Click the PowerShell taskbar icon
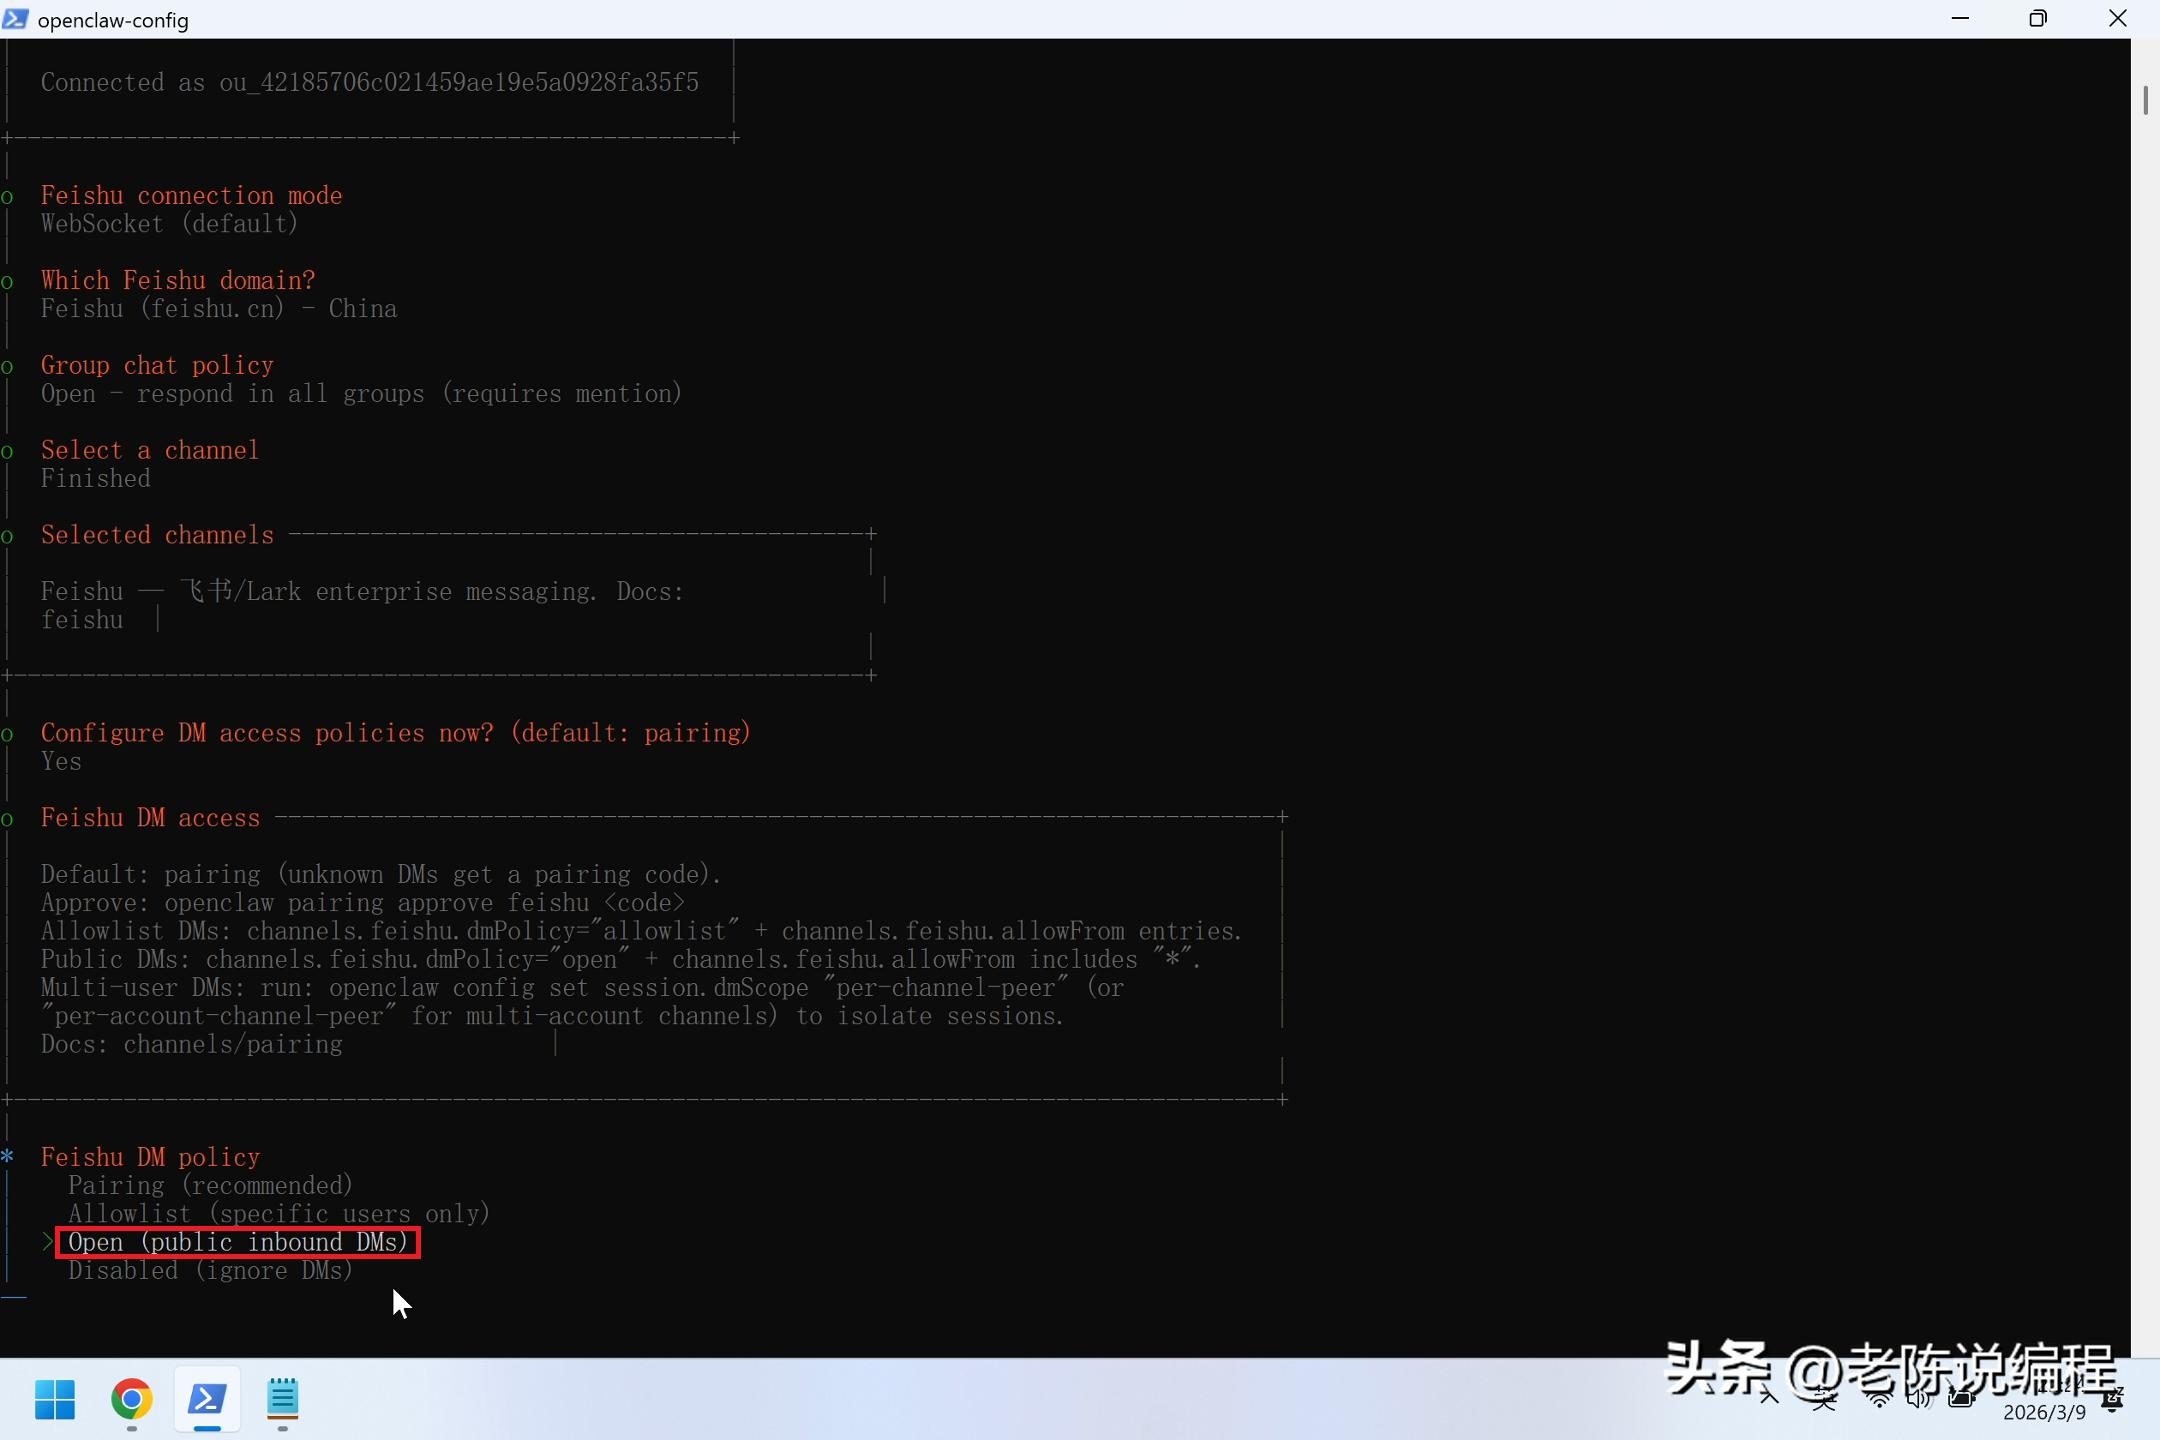Screen dimensions: 2160x1440 (207, 1399)
